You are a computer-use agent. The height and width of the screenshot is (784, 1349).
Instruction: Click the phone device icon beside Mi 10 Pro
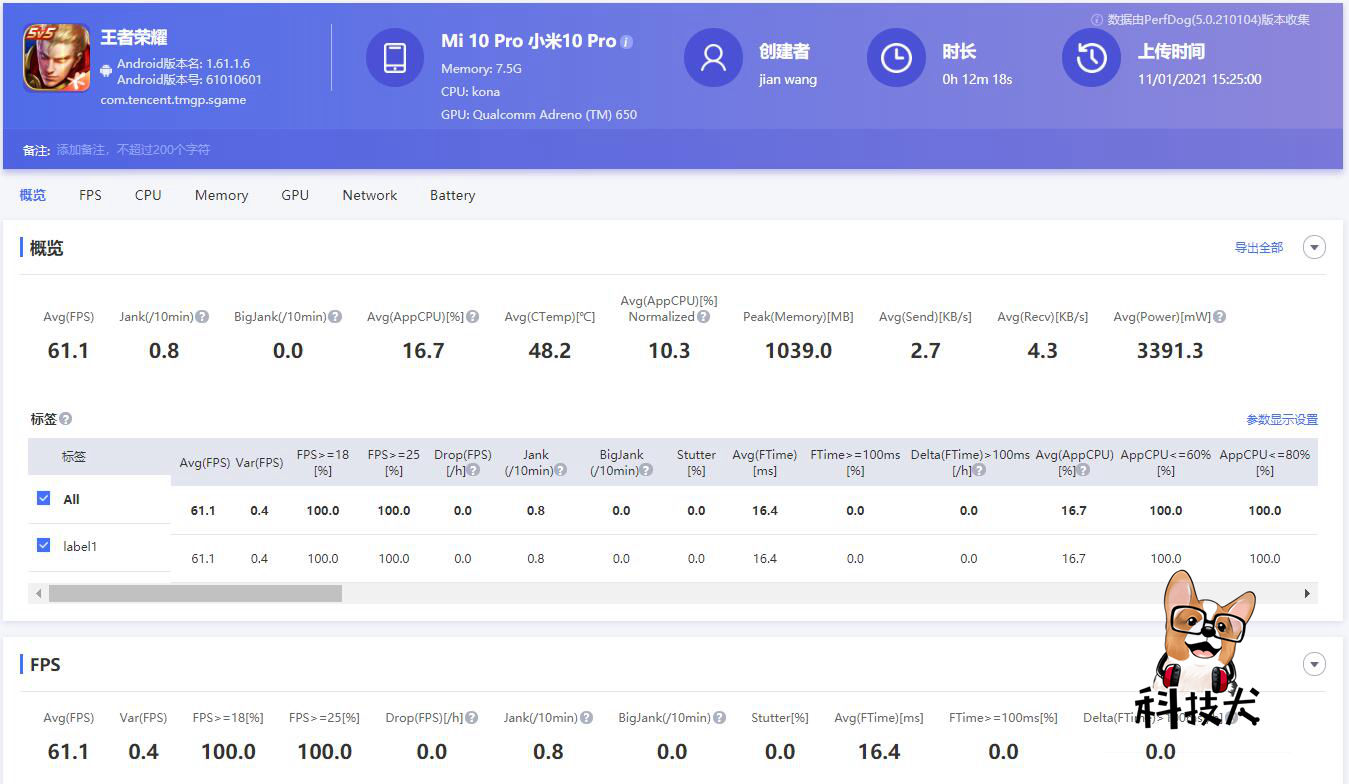pyautogui.click(x=395, y=58)
